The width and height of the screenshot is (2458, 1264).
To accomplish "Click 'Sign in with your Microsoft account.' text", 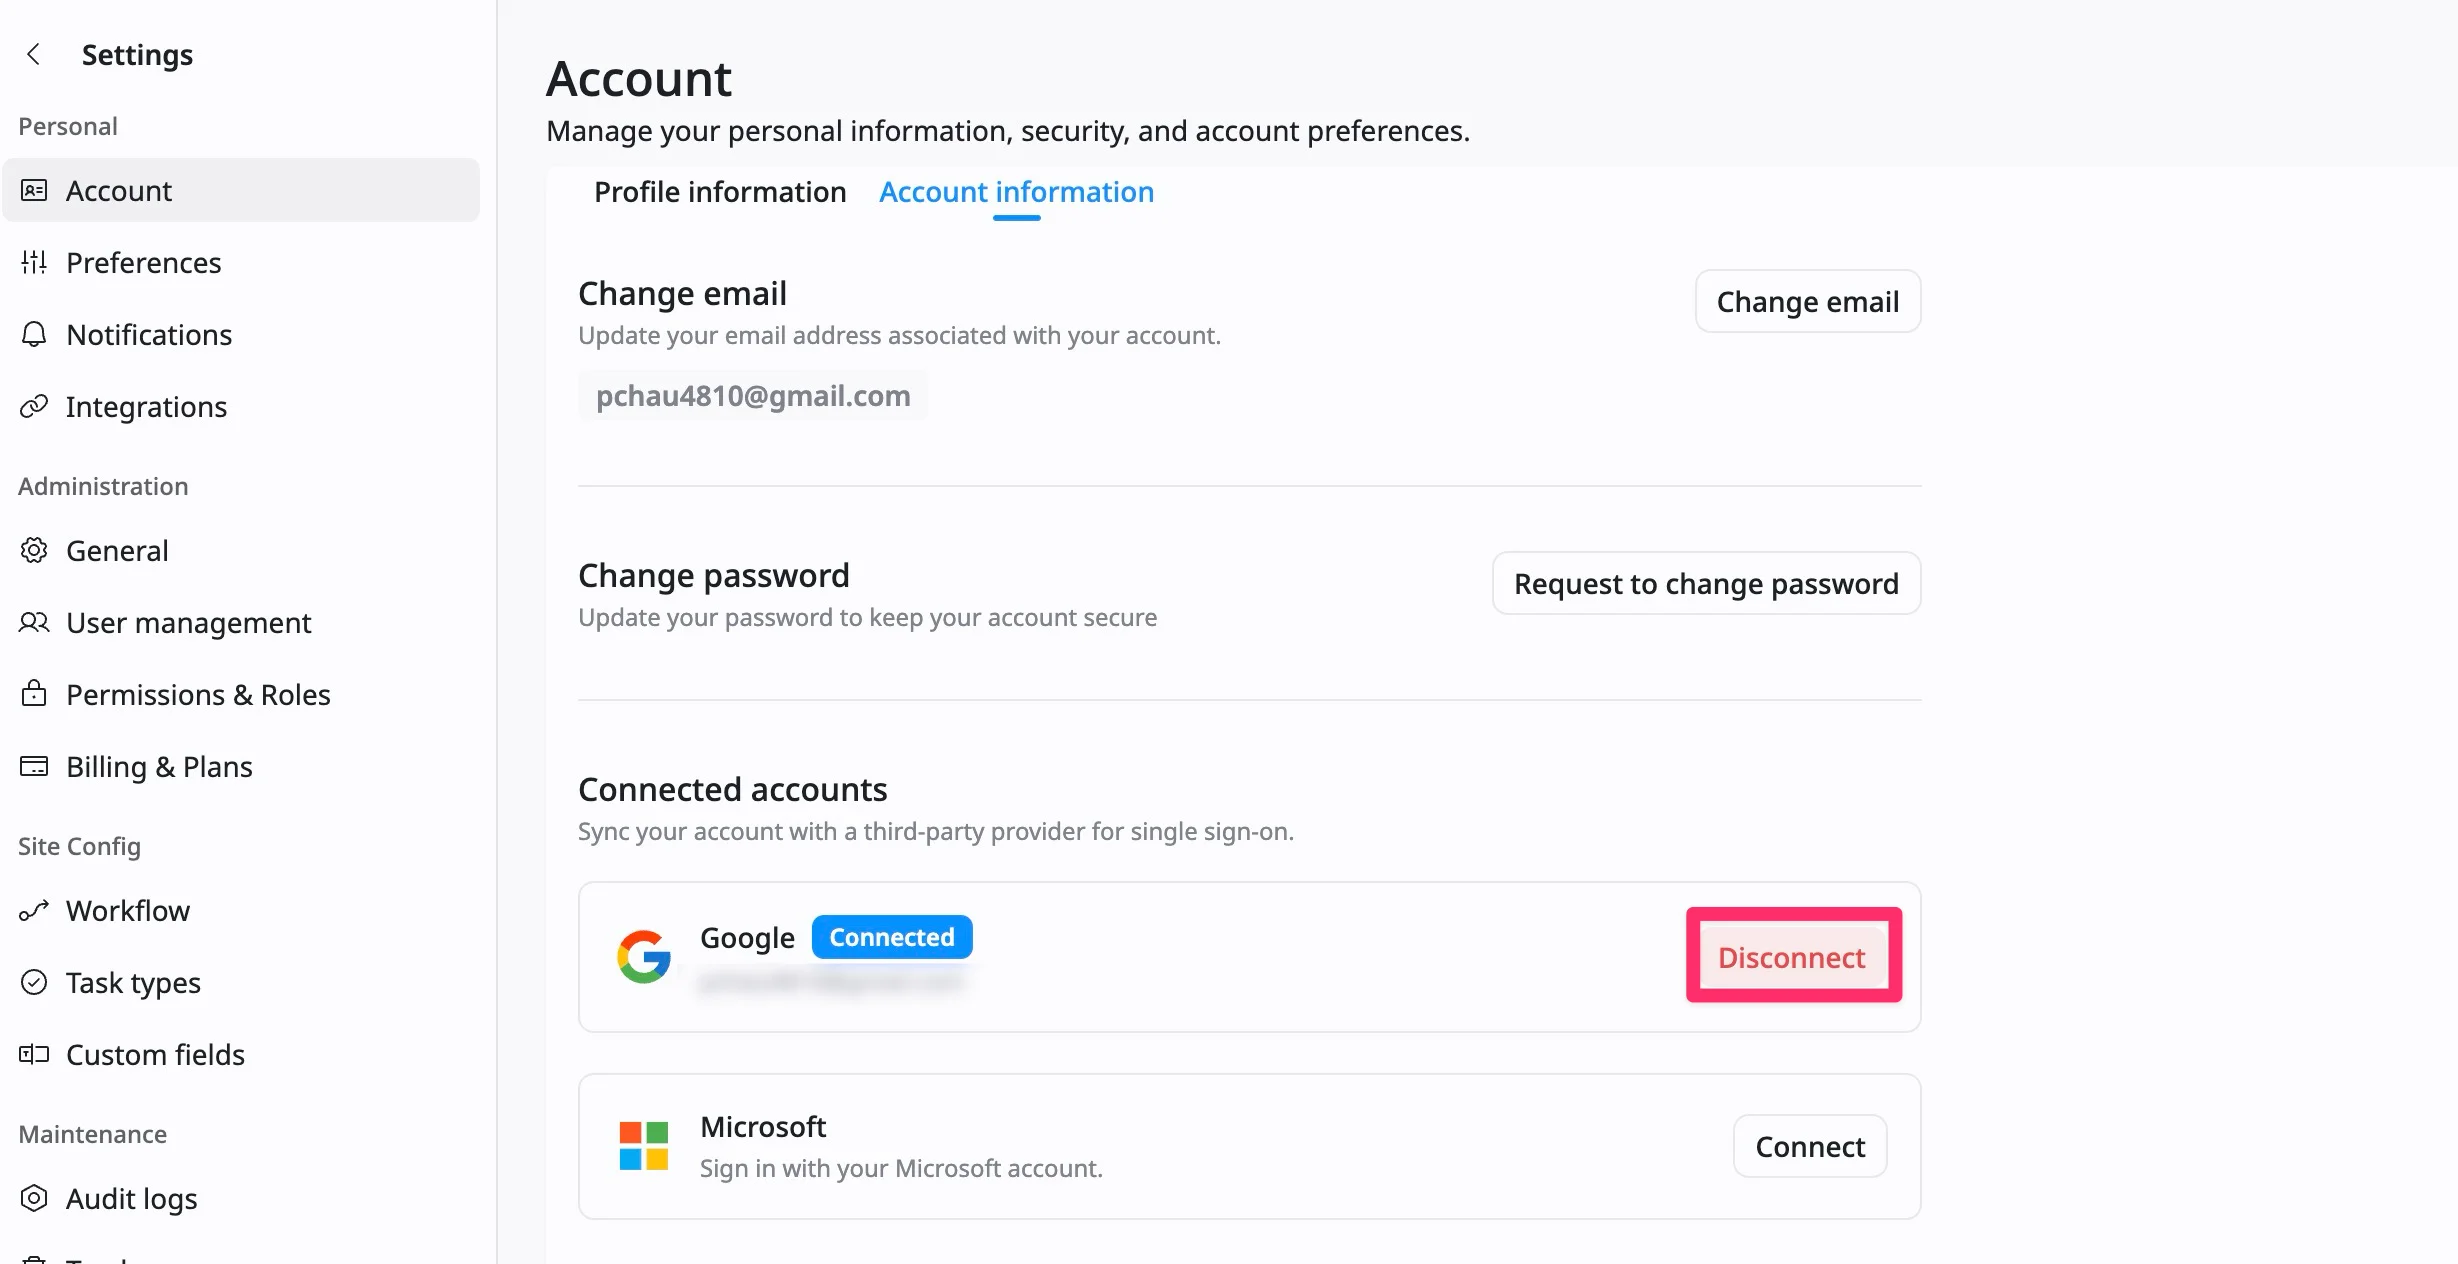I will pos(901,1168).
